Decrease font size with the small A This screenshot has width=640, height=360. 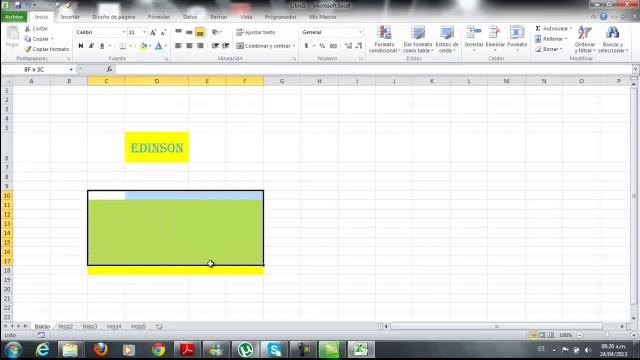(x=163, y=32)
